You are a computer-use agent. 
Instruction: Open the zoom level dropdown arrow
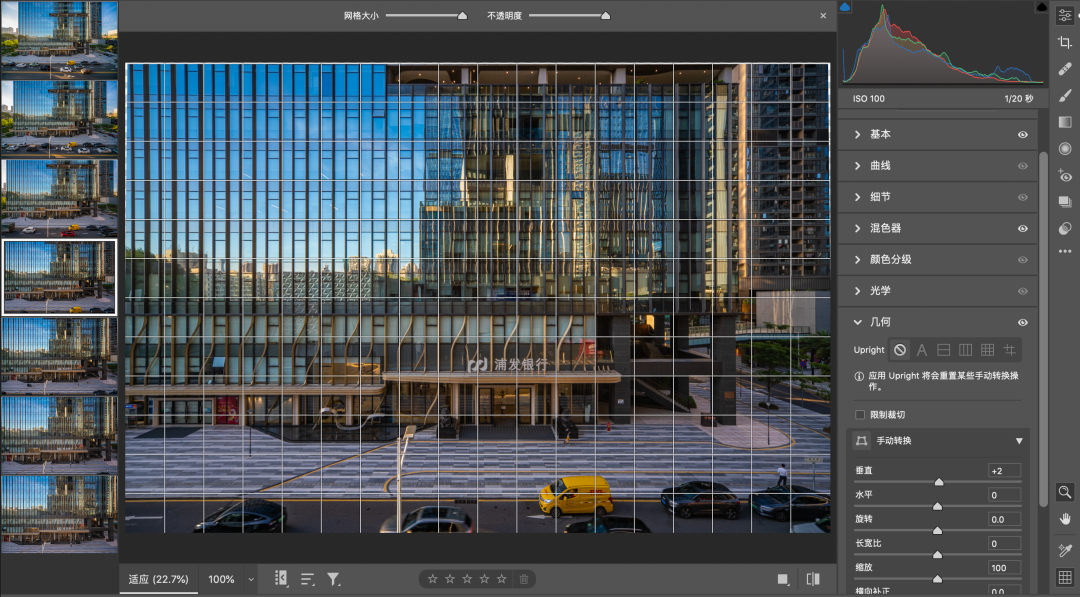tap(251, 579)
